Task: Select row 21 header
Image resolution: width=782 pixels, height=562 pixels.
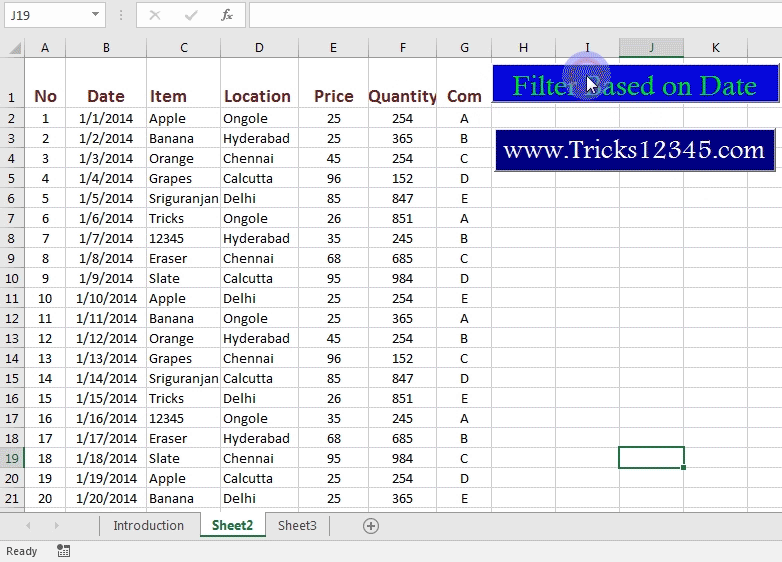Action: tap(11, 498)
